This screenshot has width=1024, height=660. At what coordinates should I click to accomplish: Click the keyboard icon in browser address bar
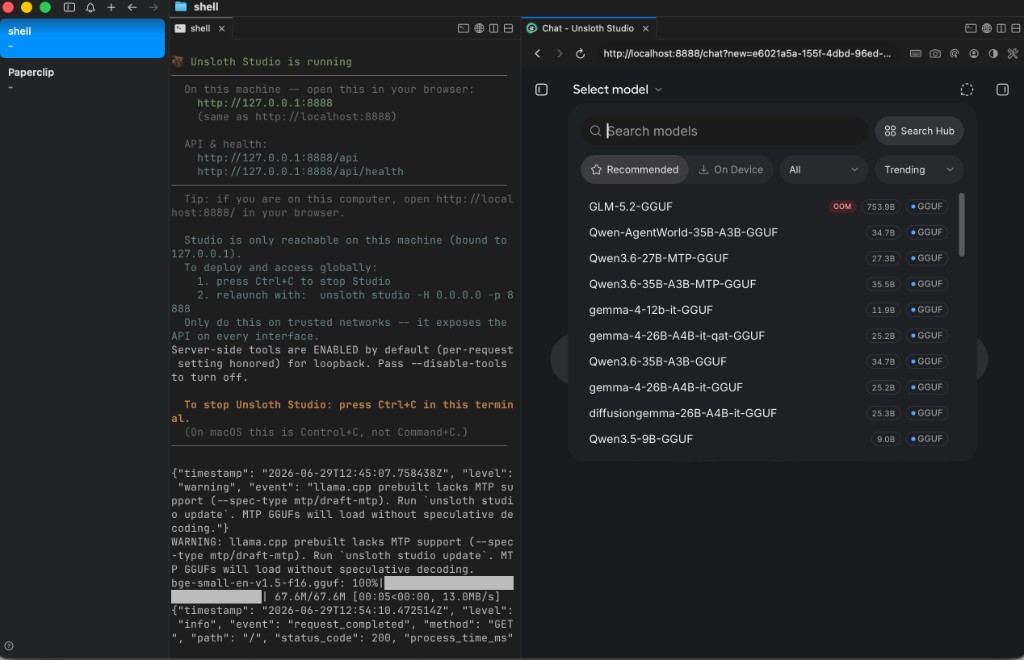pyautogui.click(x=916, y=54)
